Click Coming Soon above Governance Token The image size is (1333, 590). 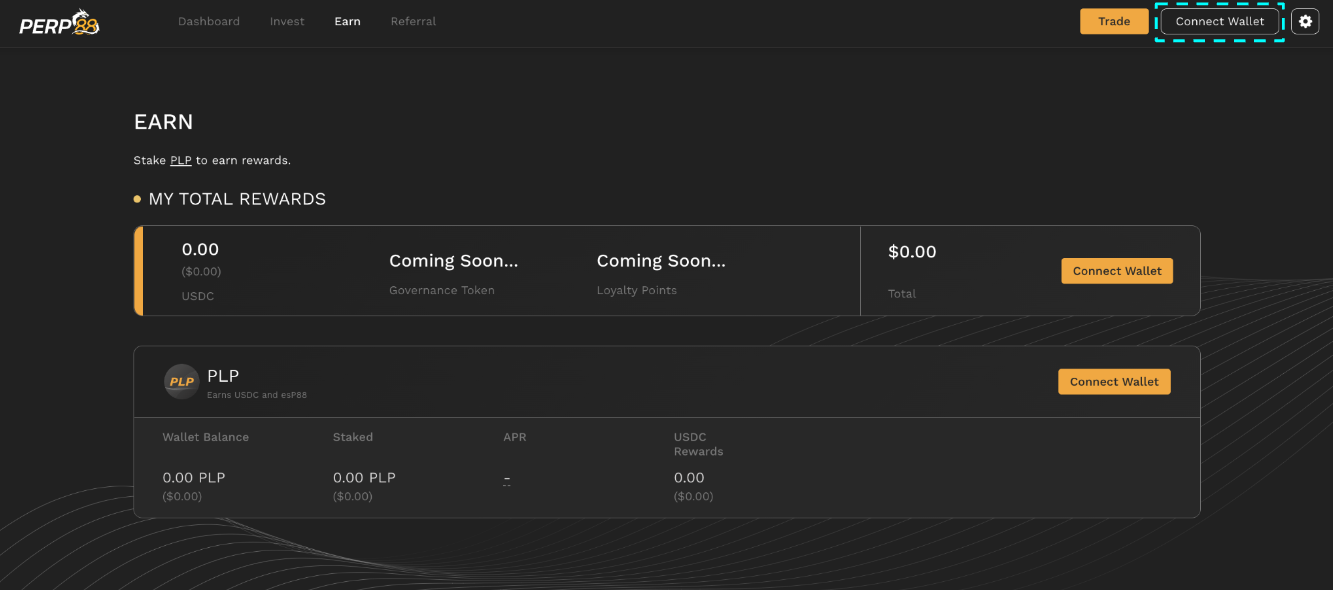454,261
